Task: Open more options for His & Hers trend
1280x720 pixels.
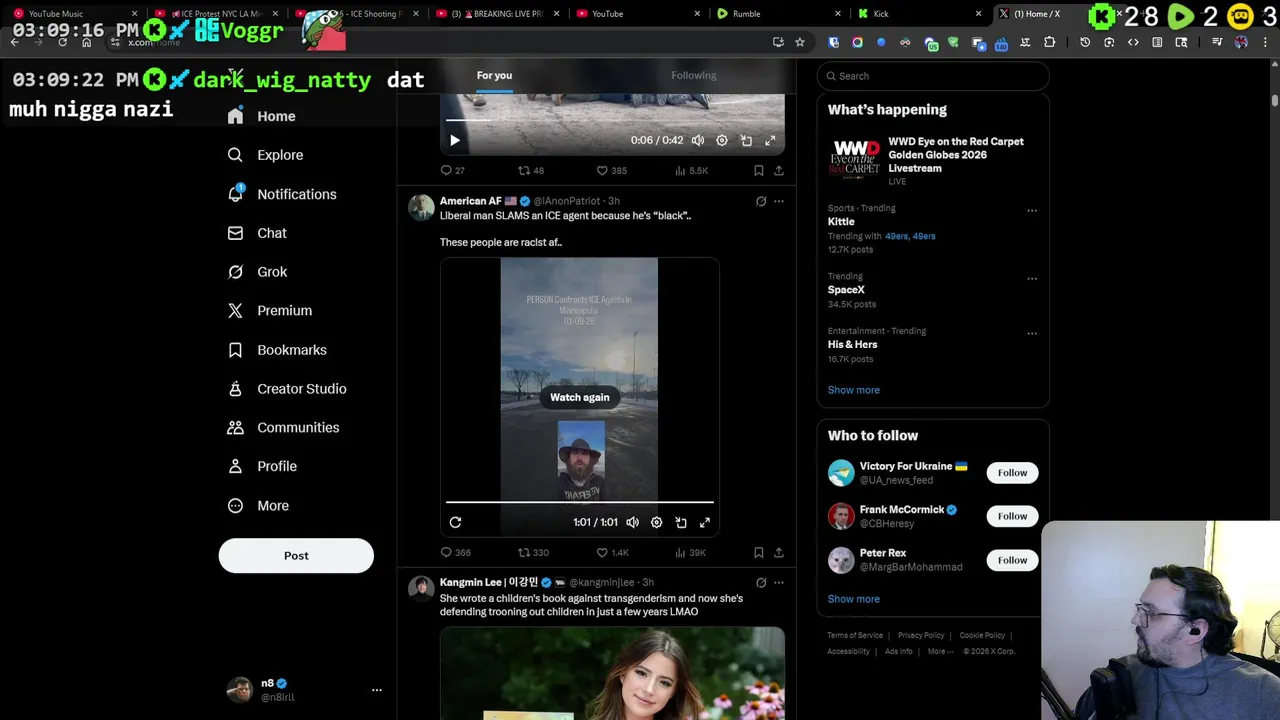Action: coord(1032,334)
